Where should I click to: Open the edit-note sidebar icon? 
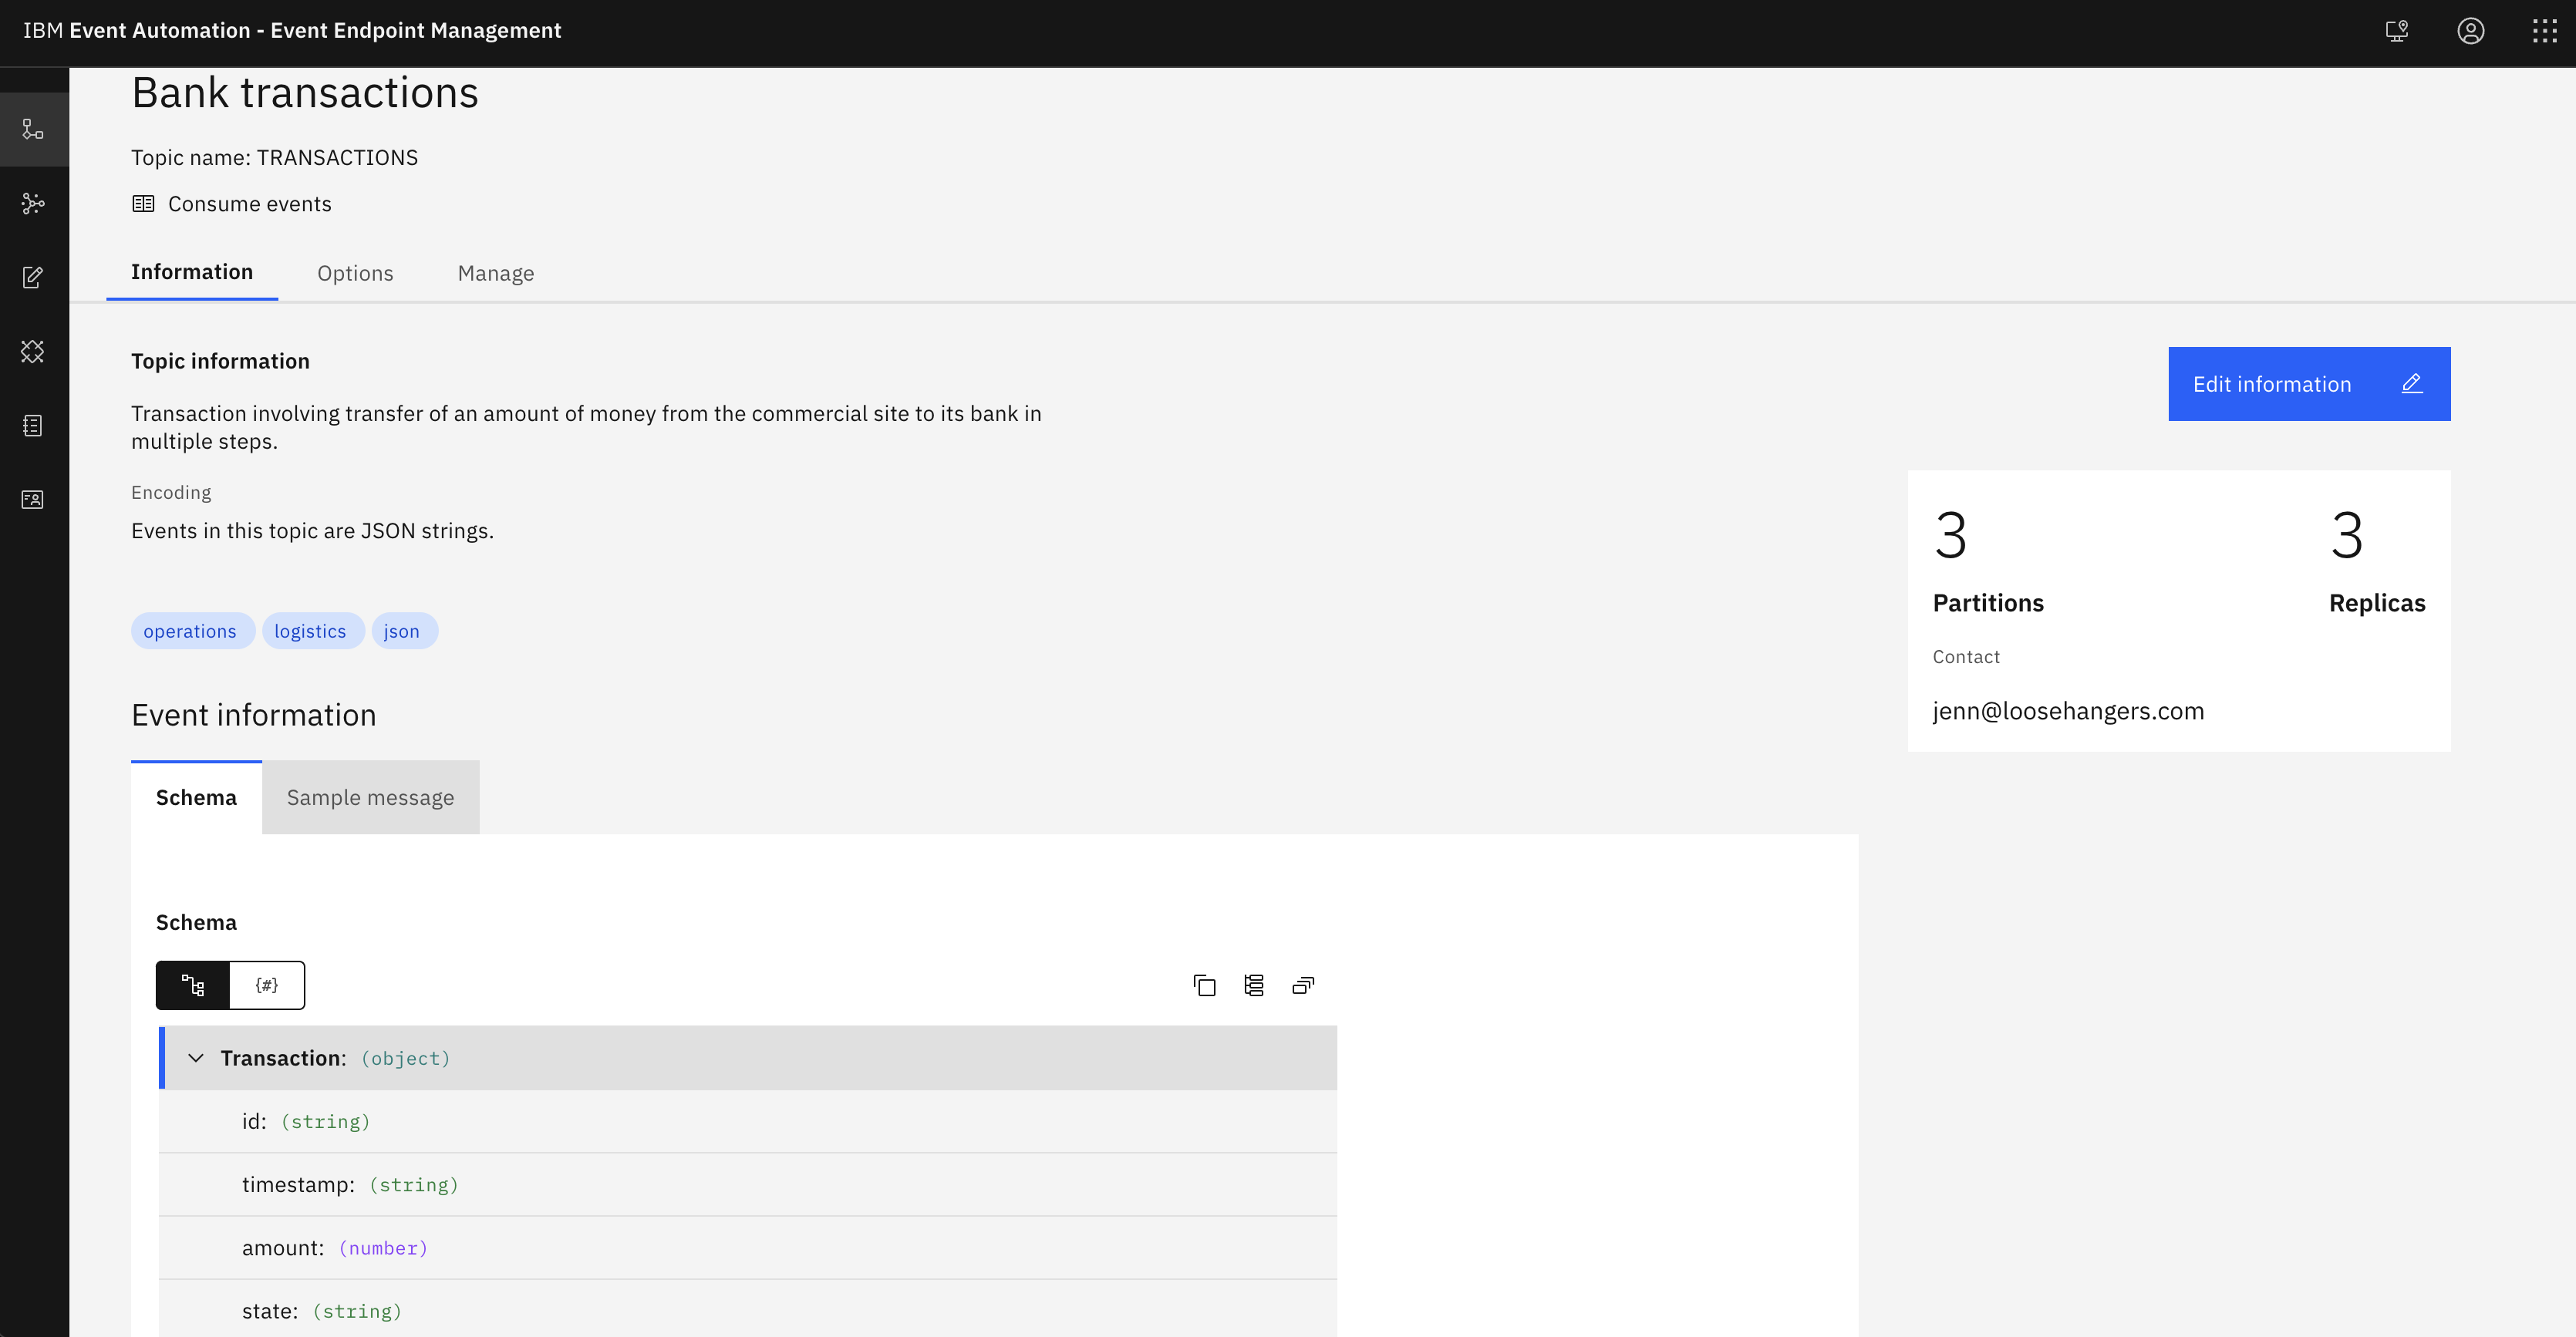pos(33,277)
